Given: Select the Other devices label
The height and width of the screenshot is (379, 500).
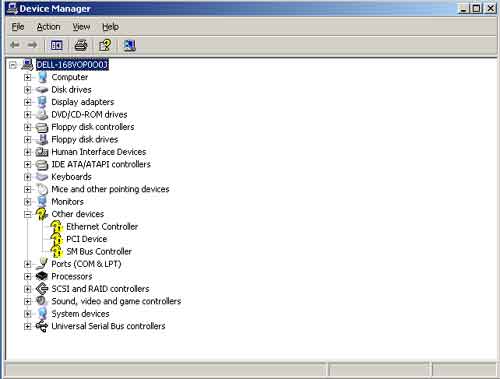Looking at the screenshot, I should (78, 214).
